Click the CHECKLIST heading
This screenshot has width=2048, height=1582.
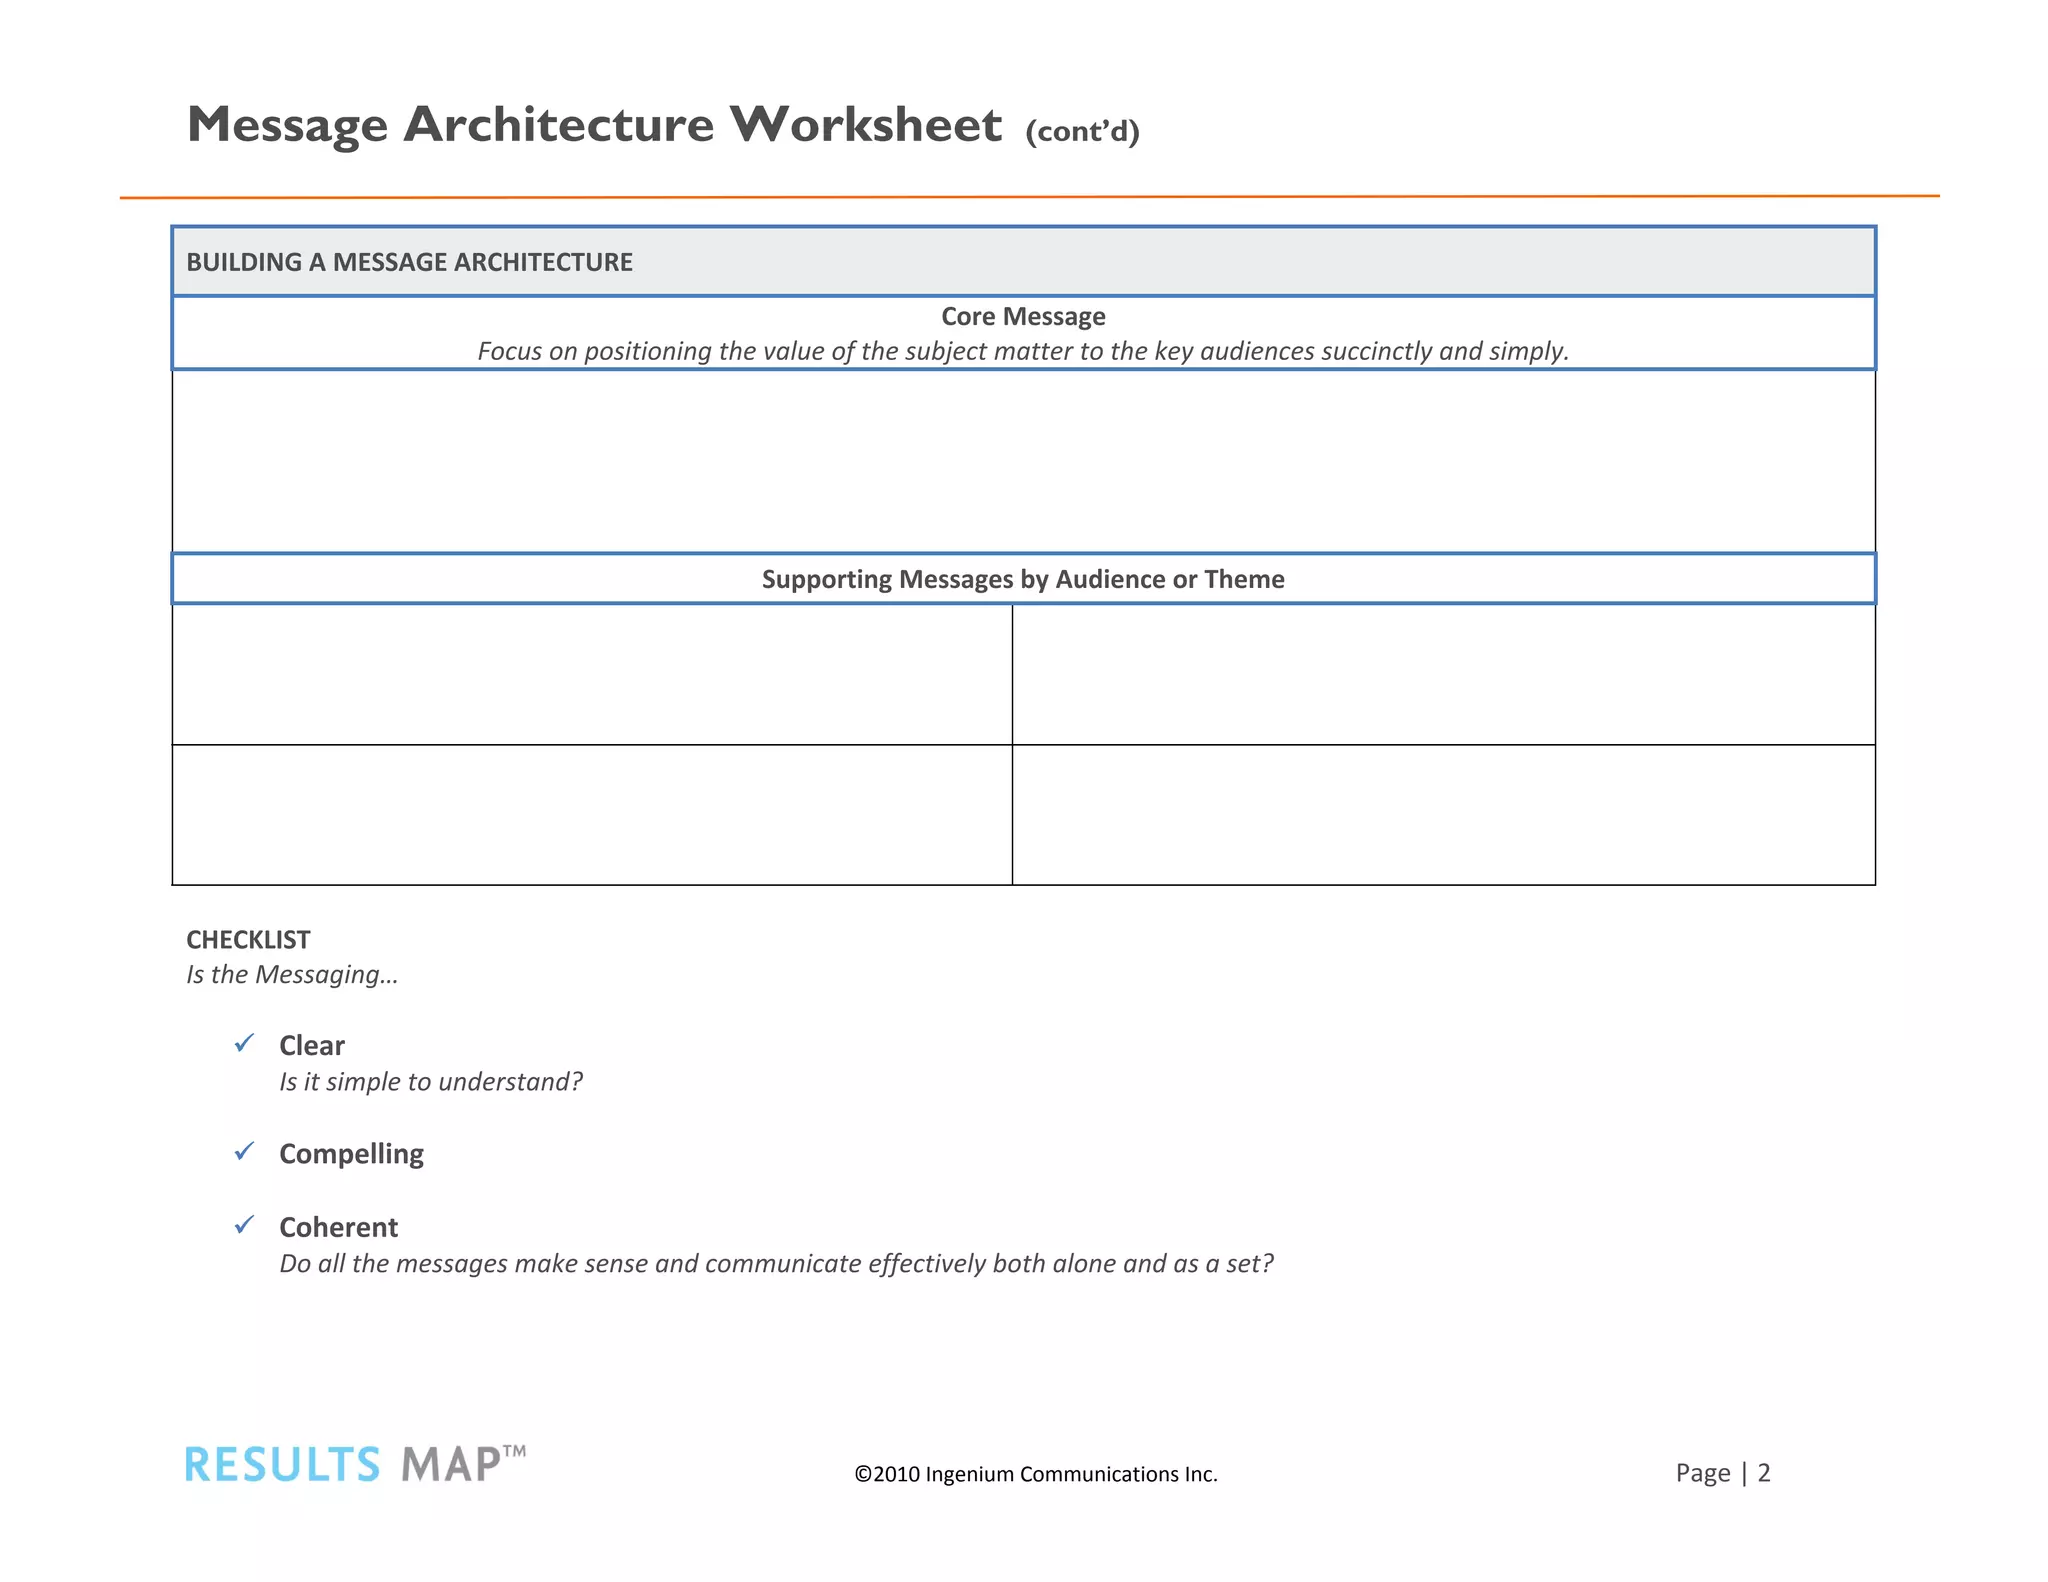click(248, 940)
